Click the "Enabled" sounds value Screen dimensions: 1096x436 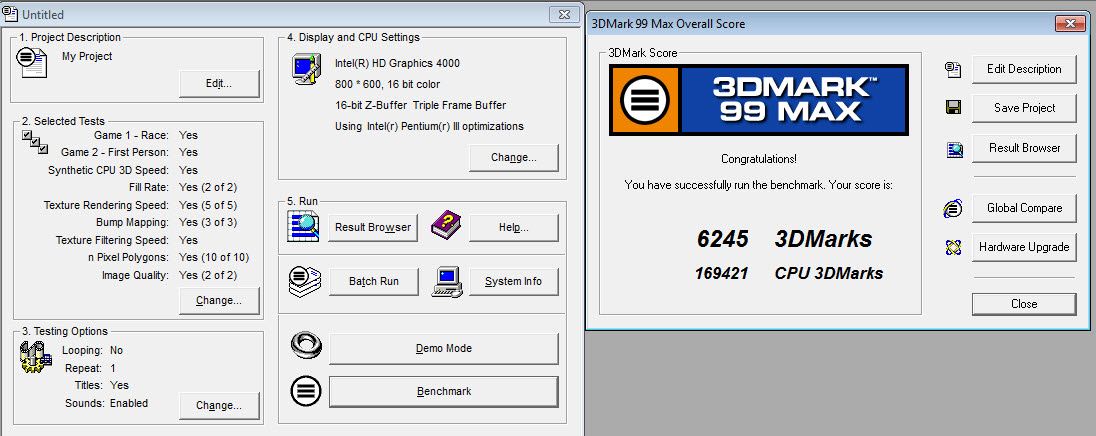[x=129, y=403]
